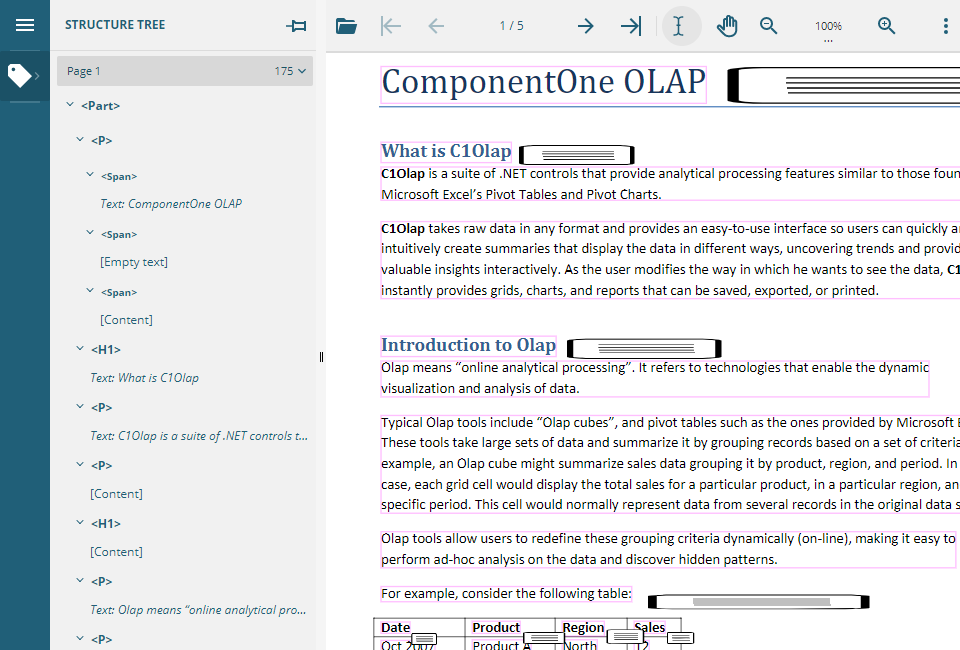Click the panel splitter handle beside the tree

coord(321,357)
